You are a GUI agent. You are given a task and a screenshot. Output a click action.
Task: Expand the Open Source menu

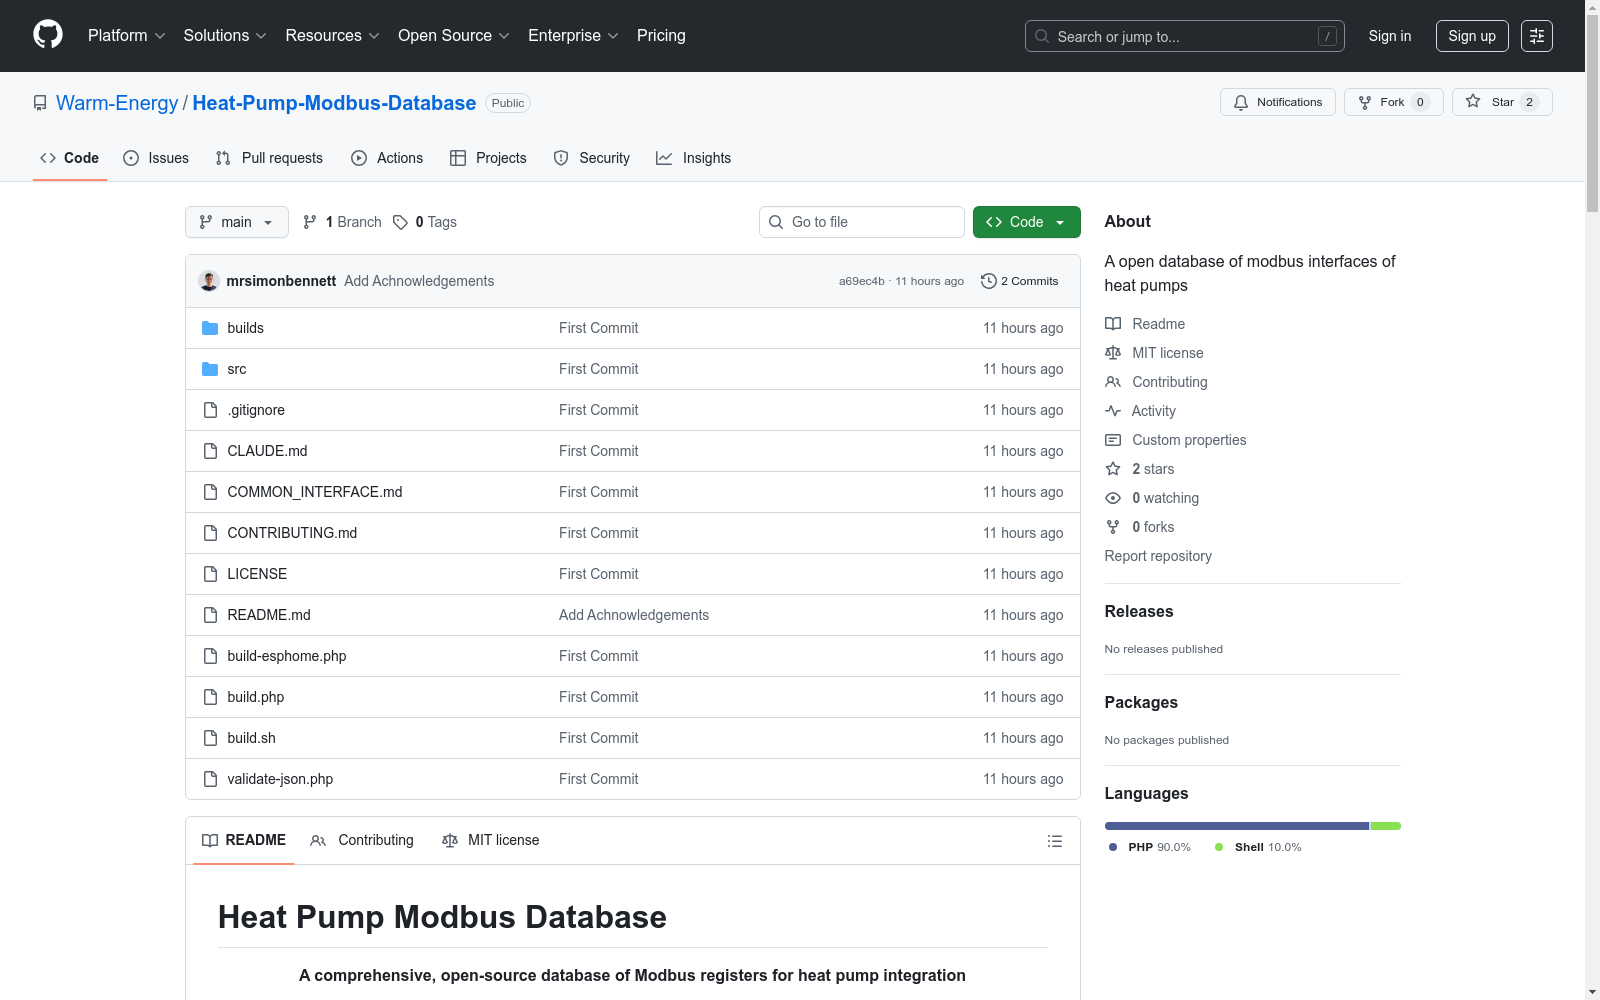point(454,36)
